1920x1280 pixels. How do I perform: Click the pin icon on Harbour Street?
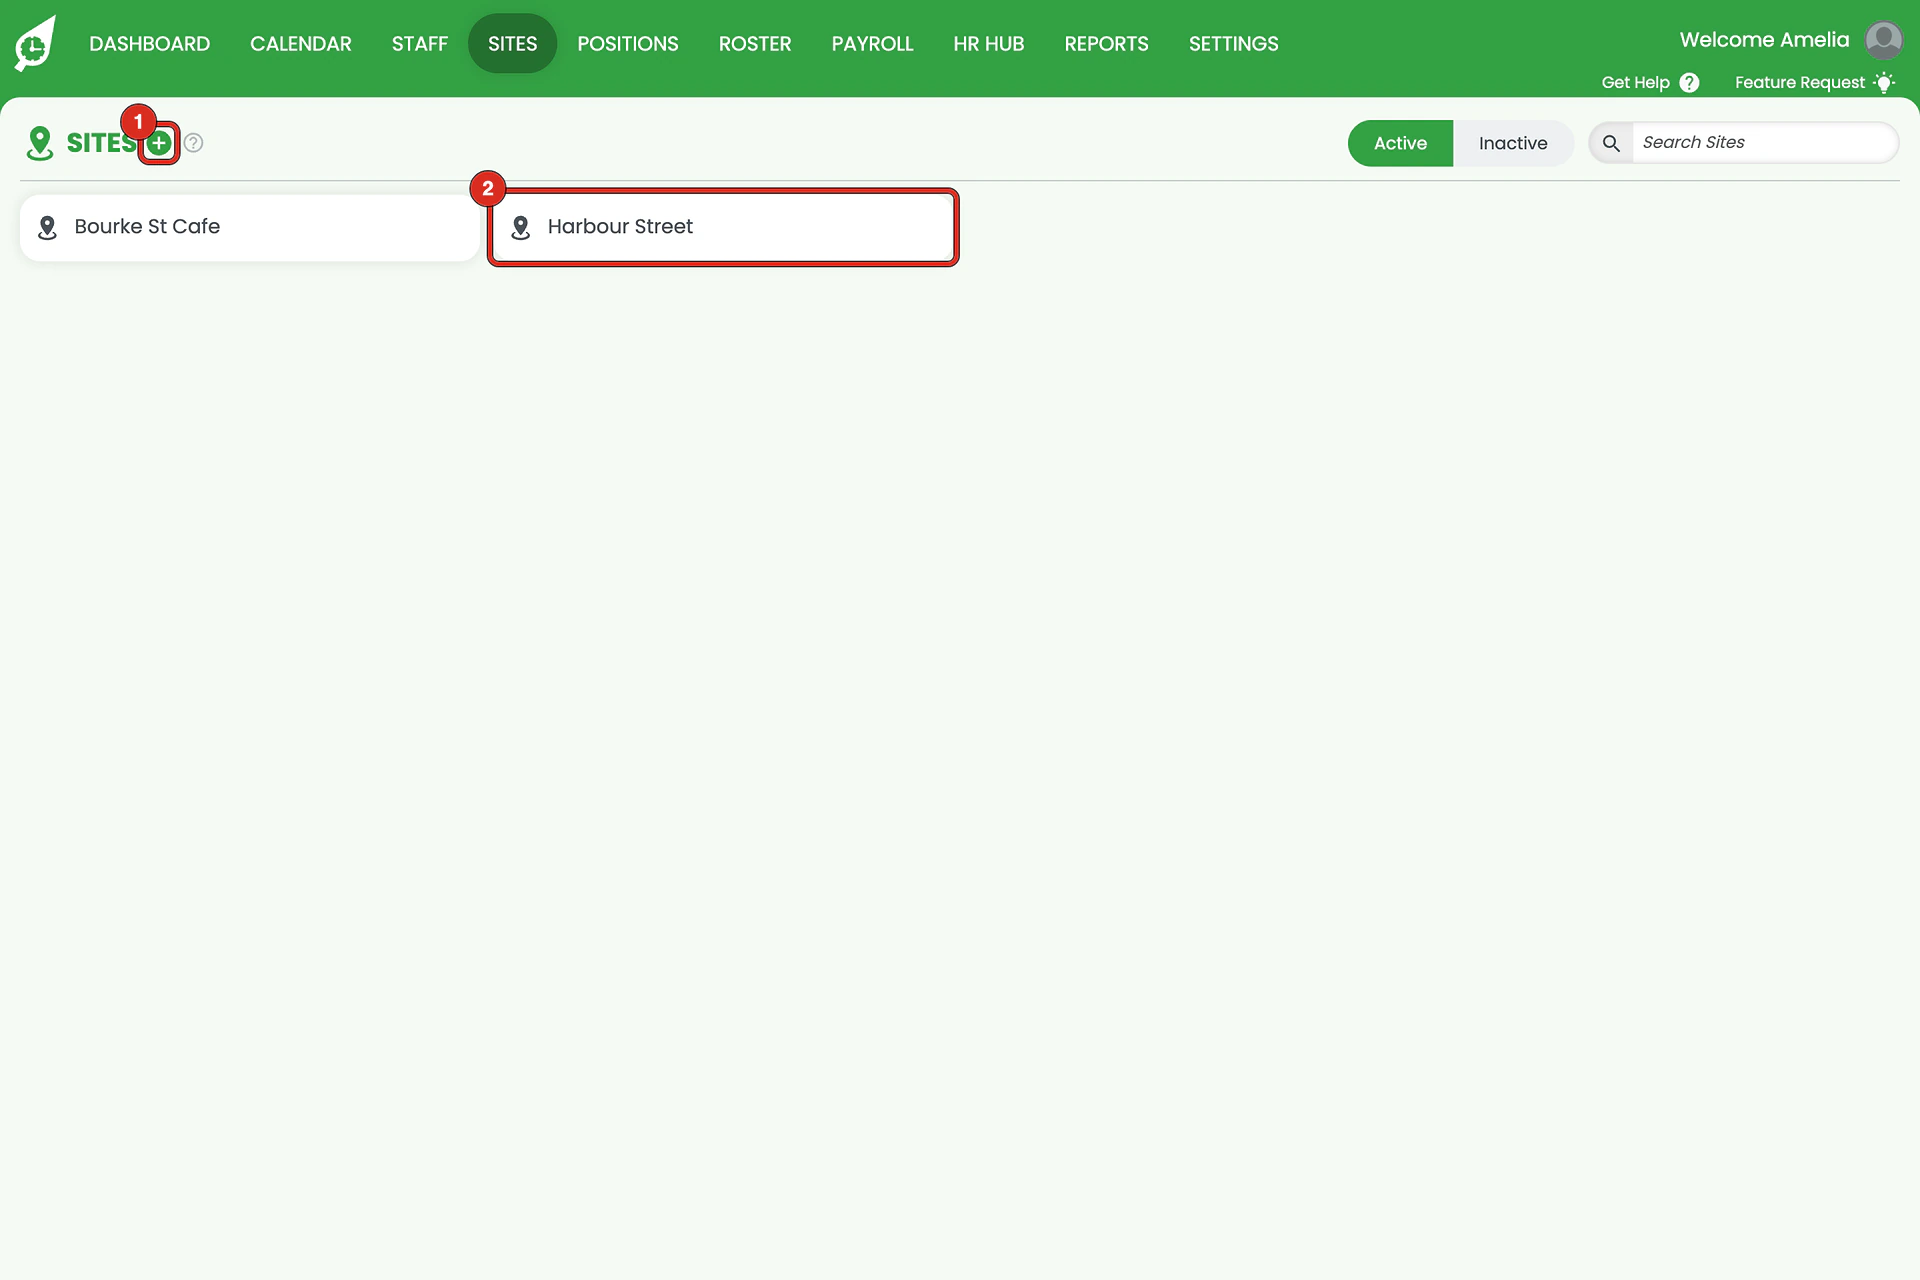[520, 228]
